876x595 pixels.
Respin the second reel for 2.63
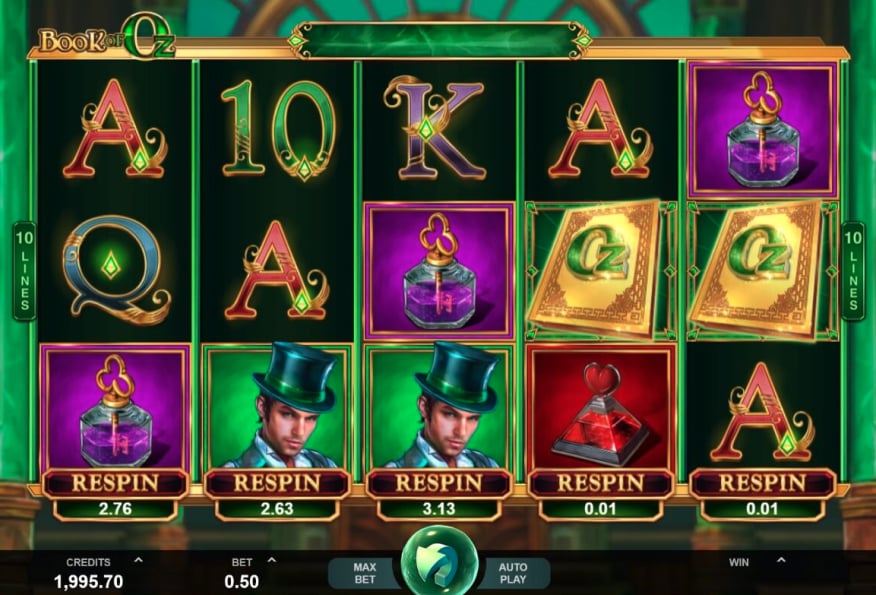pyautogui.click(x=278, y=483)
